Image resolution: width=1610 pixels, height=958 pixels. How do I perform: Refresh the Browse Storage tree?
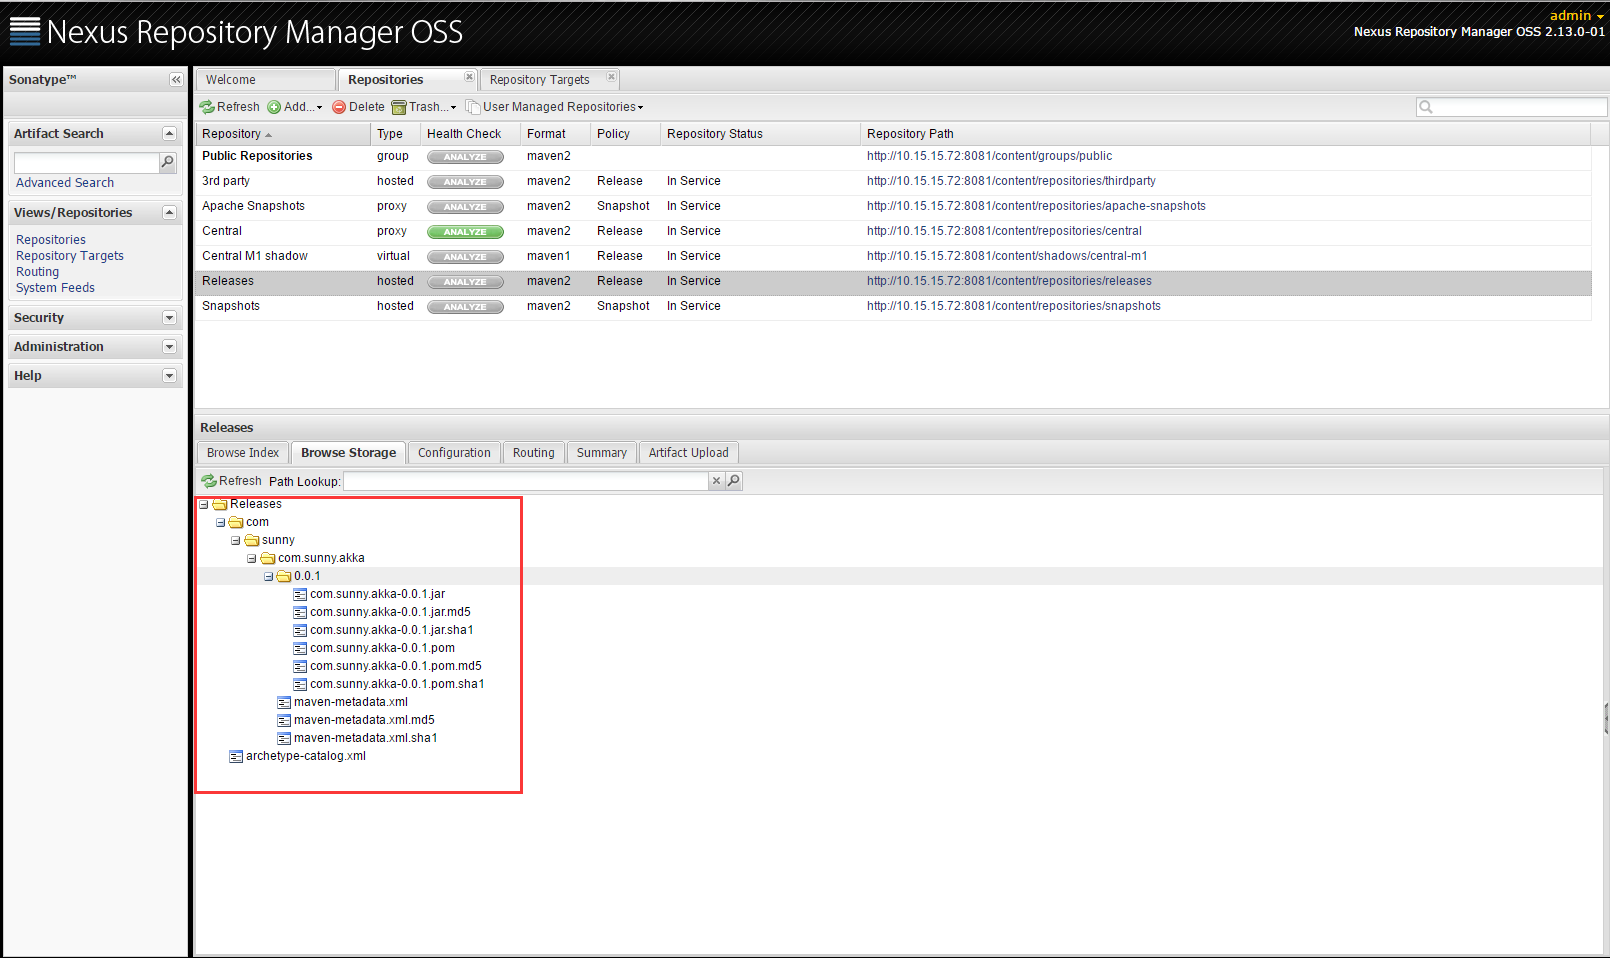click(231, 481)
